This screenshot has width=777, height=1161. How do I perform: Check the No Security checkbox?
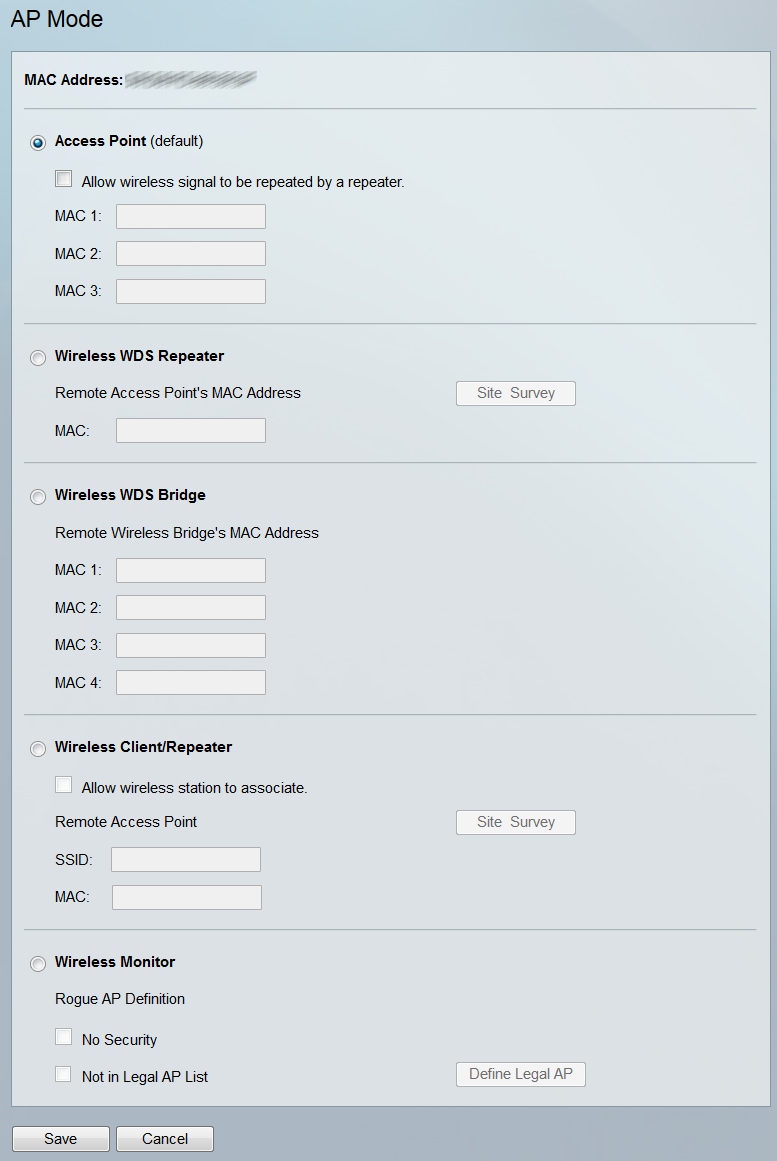(x=64, y=1037)
